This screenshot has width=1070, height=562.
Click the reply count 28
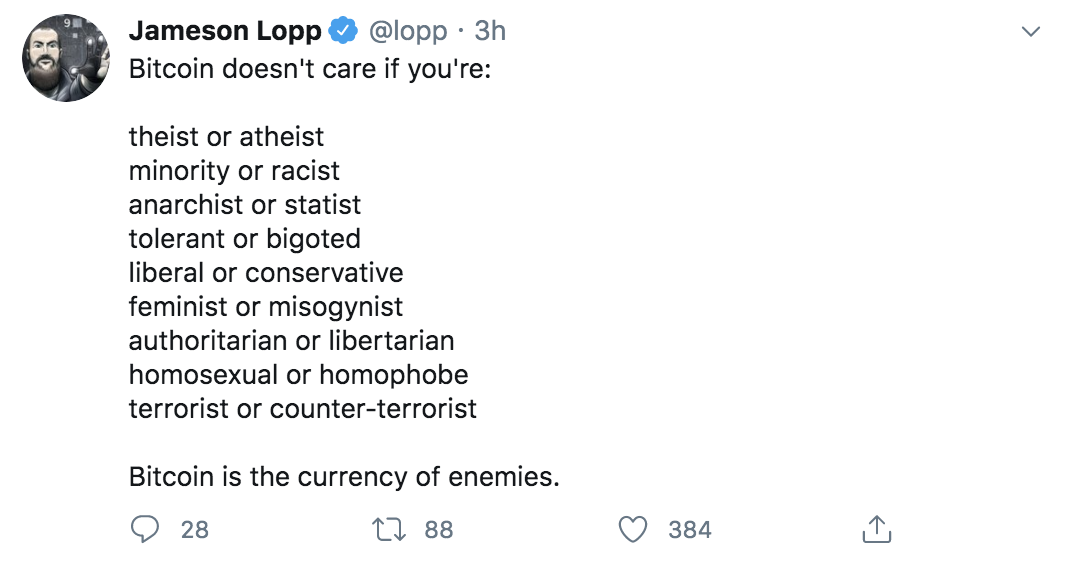195,529
